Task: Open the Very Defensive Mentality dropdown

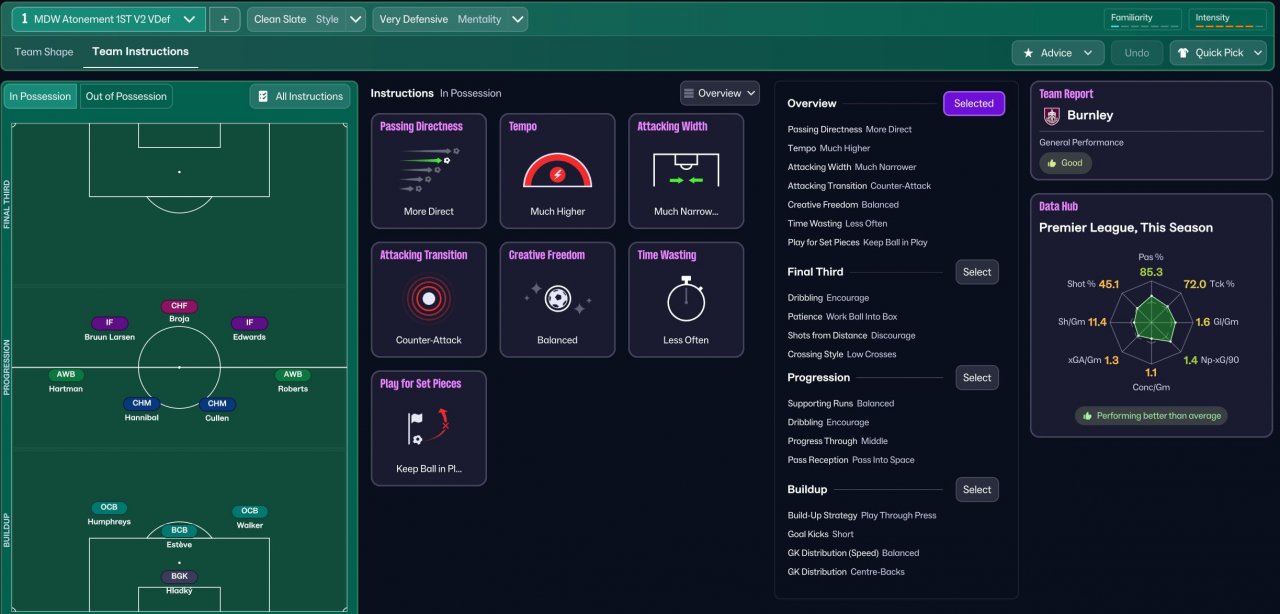Action: (x=450, y=19)
